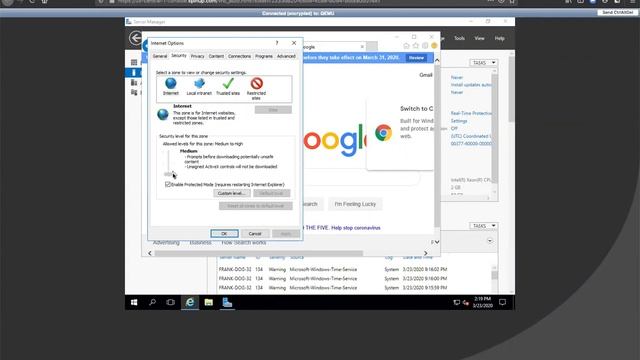Click browser scroll-left arrow
The height and width of the screenshot is (360, 640).
pyautogui.click(x=150, y=253)
